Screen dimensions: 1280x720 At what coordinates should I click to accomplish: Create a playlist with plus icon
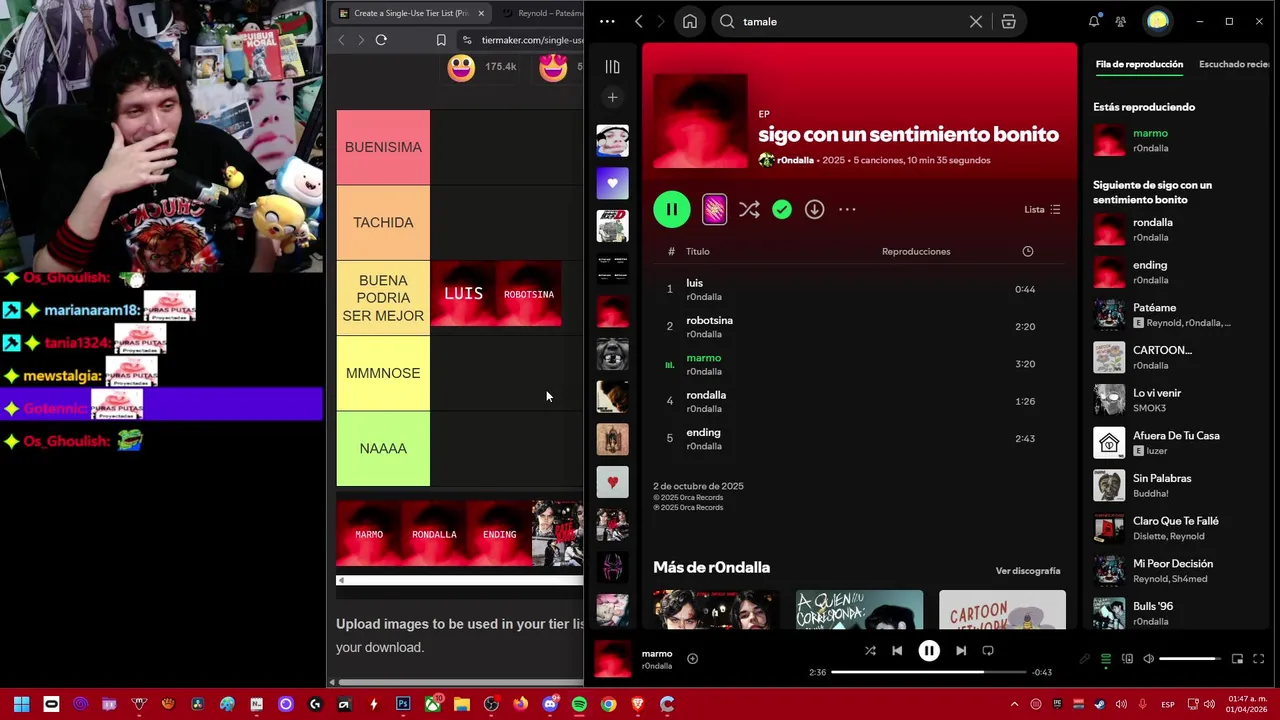(x=612, y=97)
